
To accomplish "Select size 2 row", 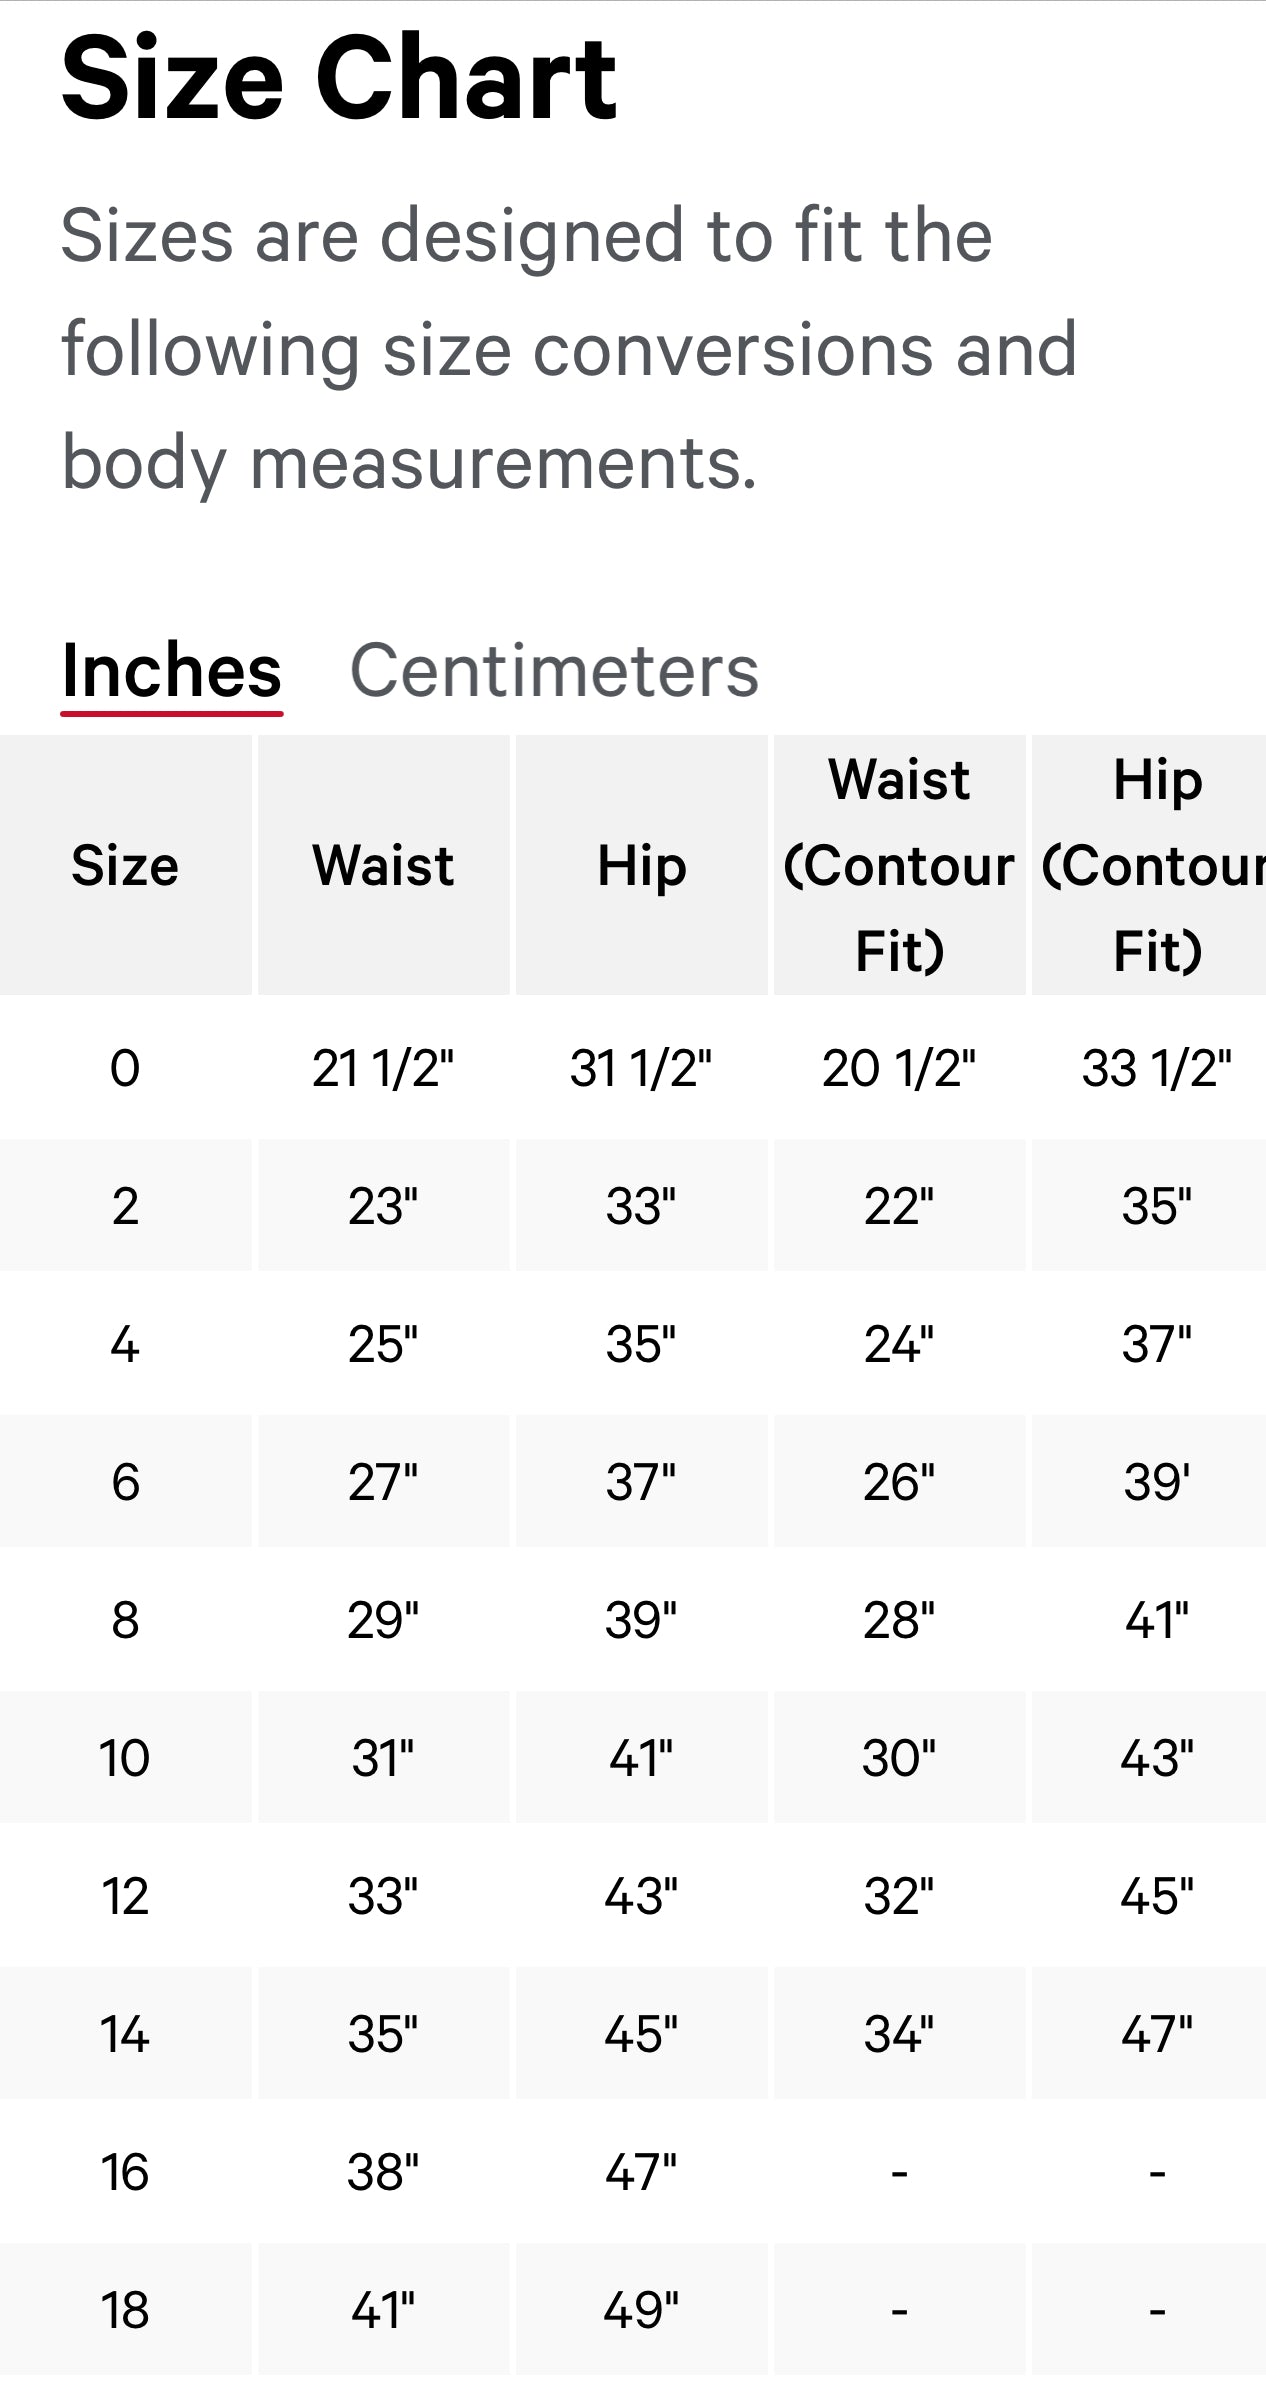I will 124,1206.
